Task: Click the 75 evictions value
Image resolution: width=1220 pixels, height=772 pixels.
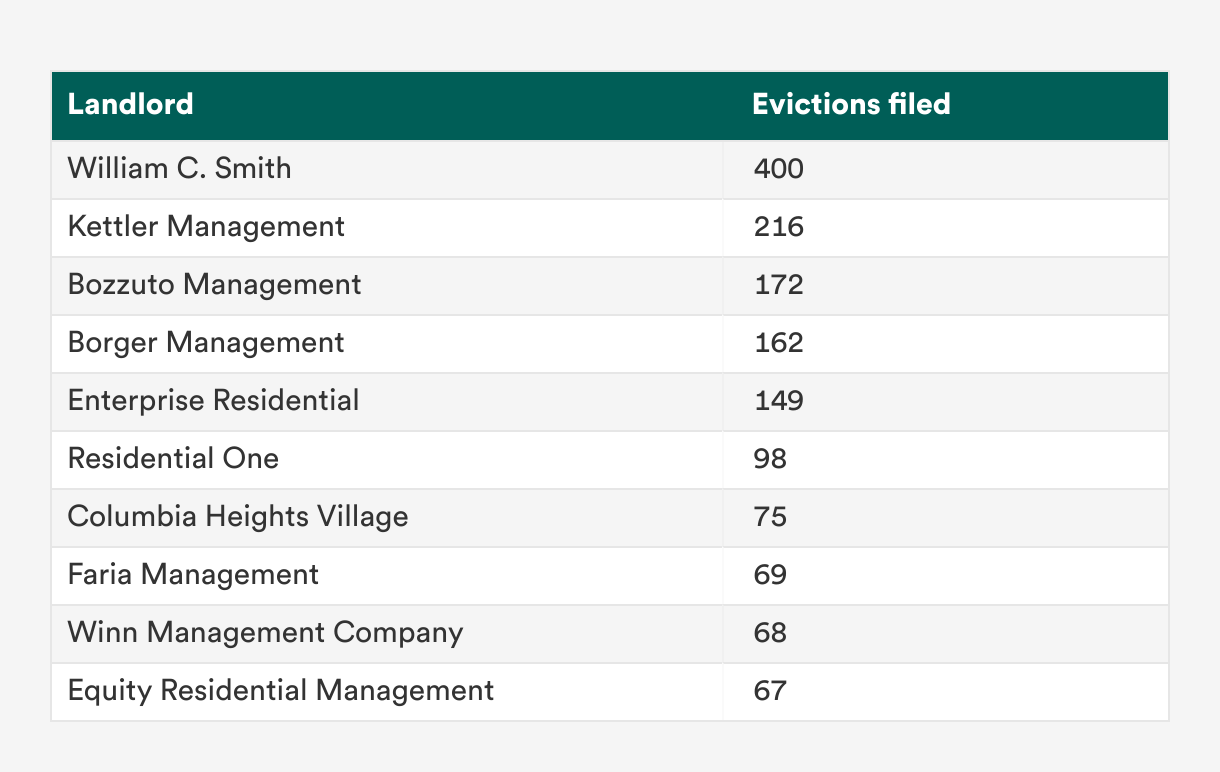Action: (x=770, y=516)
